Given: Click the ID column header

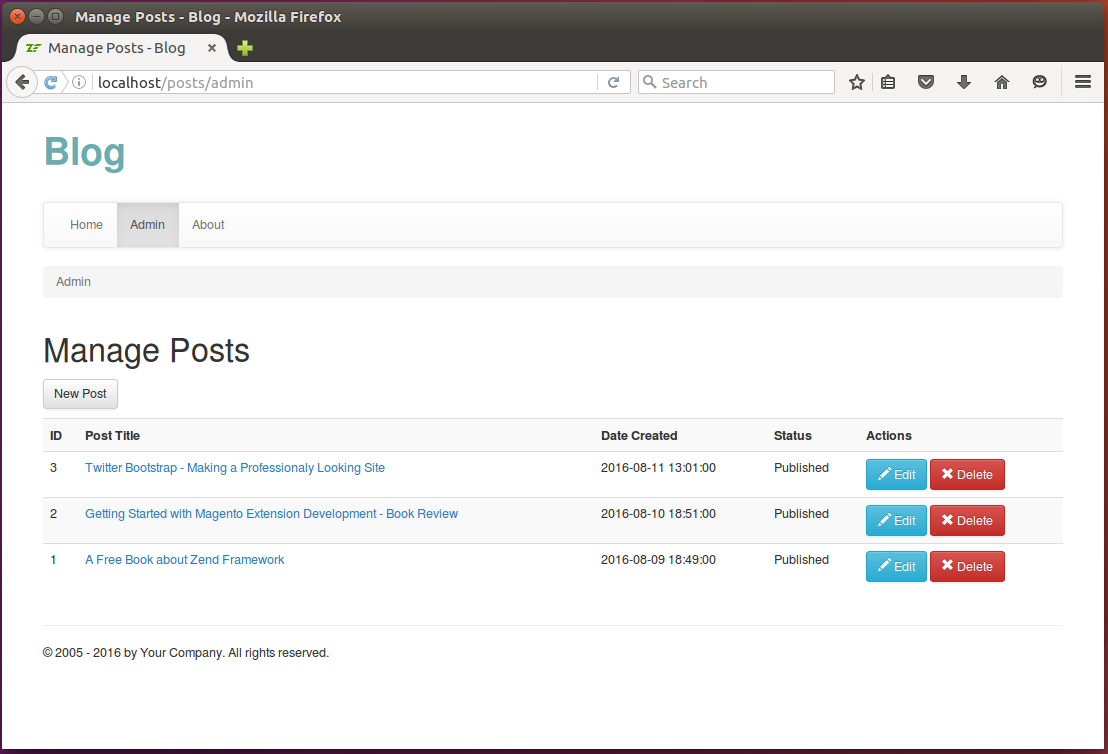Looking at the screenshot, I should [x=56, y=436].
